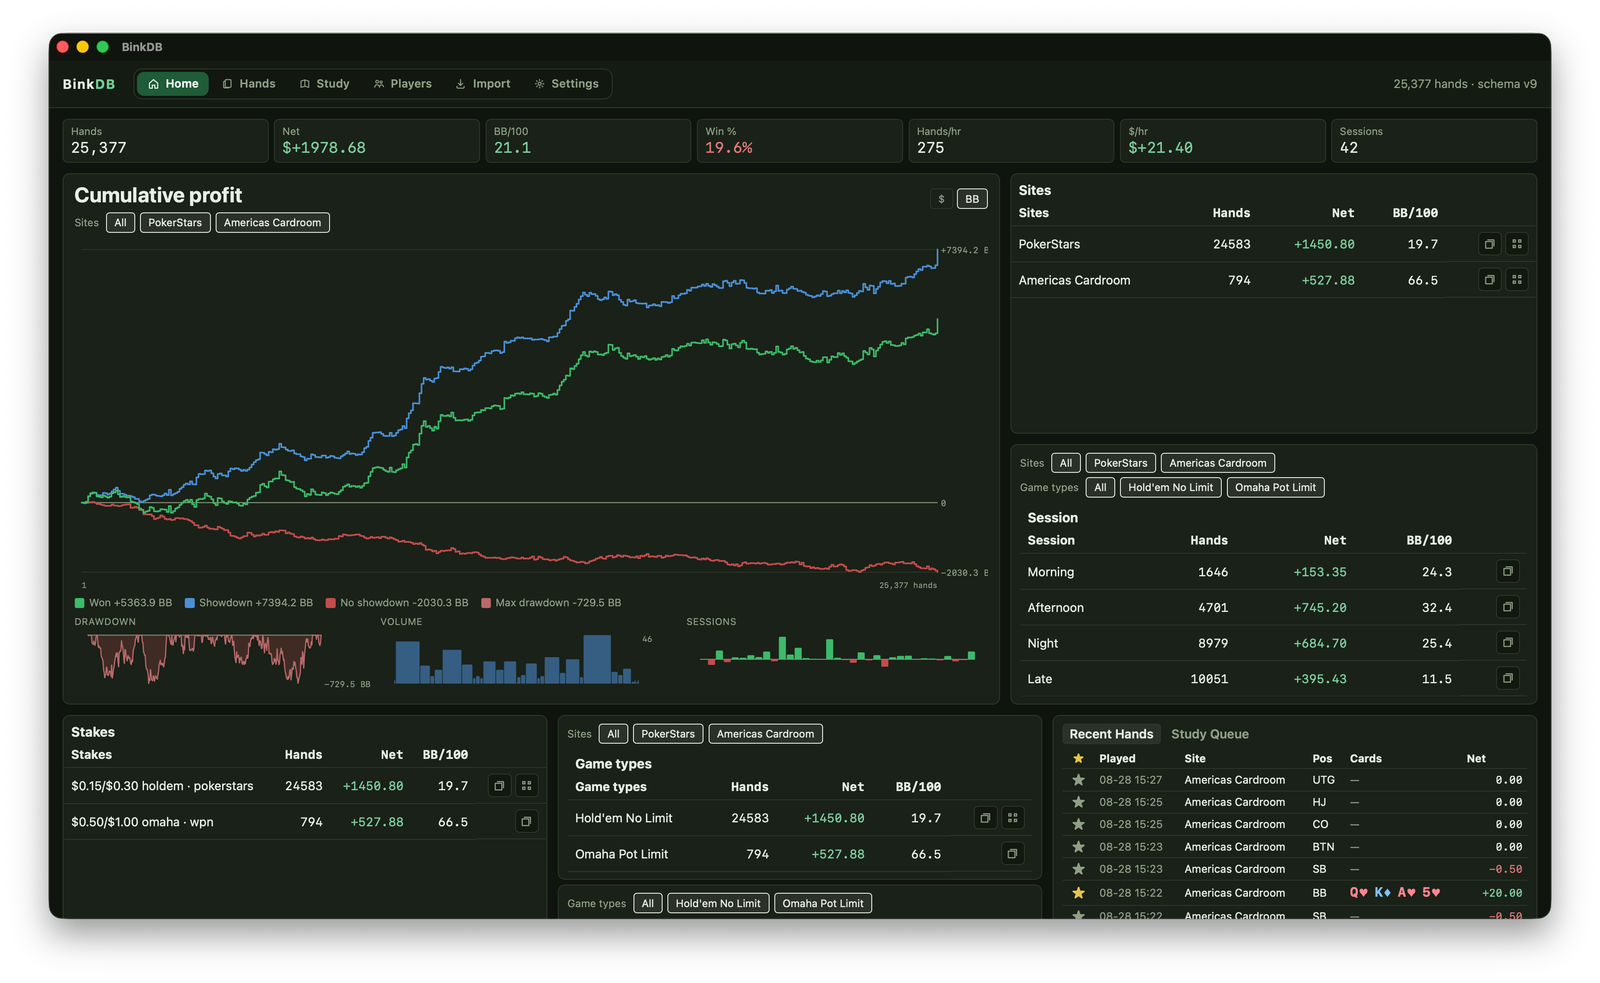Star the 08-28 15:23 SB hand
The image size is (1600, 983).
coord(1078,869)
